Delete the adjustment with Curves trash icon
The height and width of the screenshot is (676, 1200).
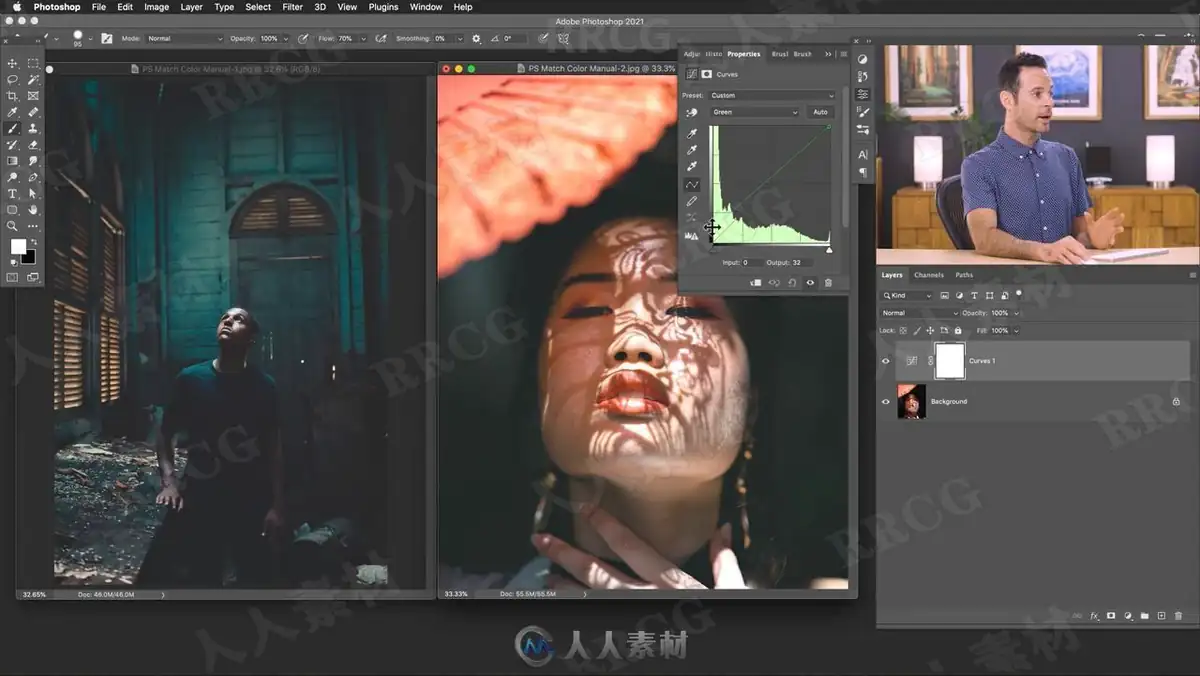tap(828, 283)
